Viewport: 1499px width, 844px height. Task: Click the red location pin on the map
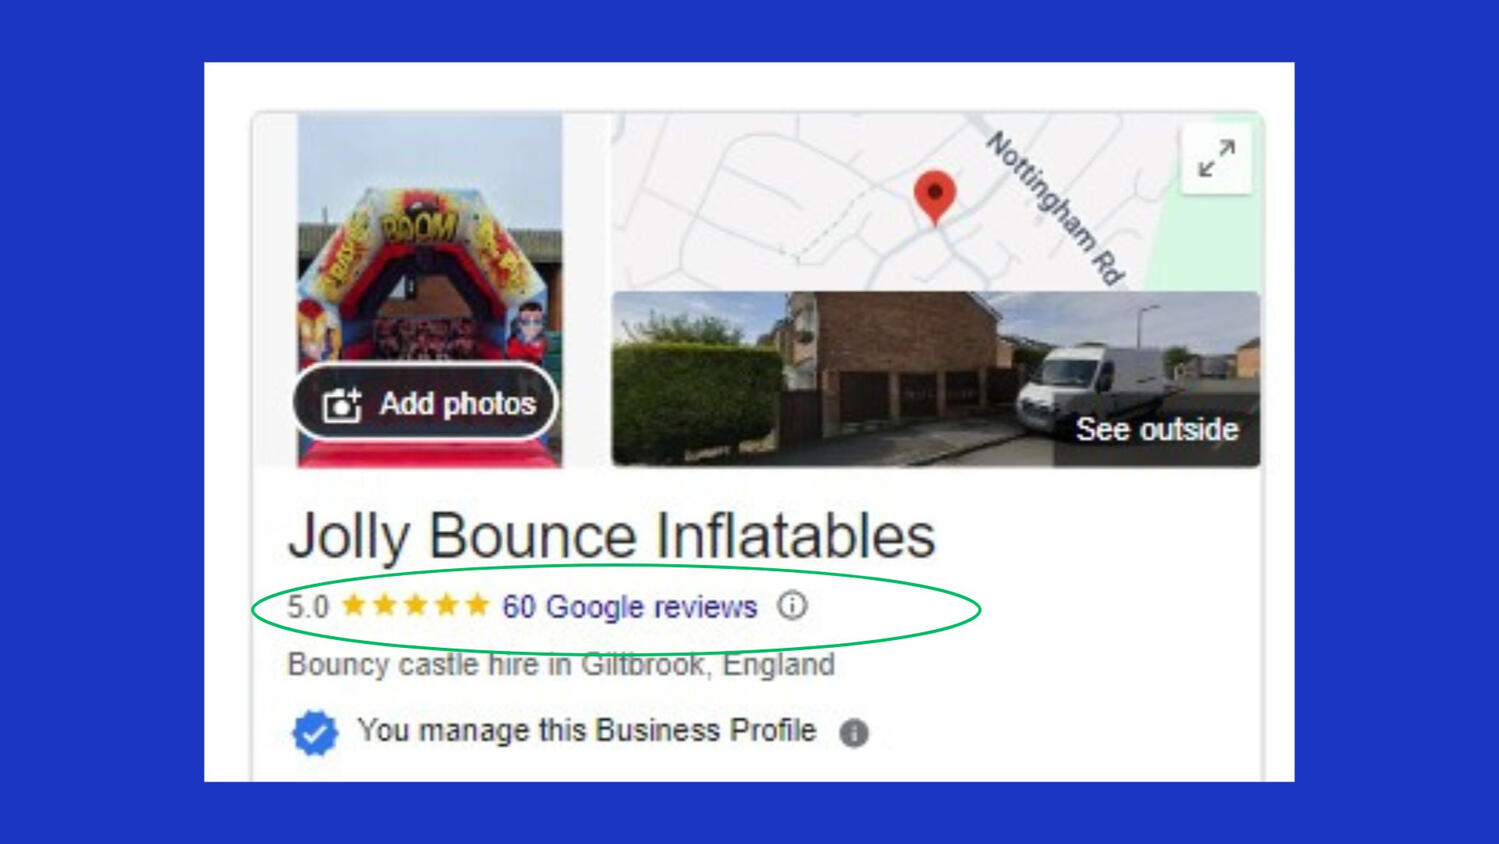[934, 194]
